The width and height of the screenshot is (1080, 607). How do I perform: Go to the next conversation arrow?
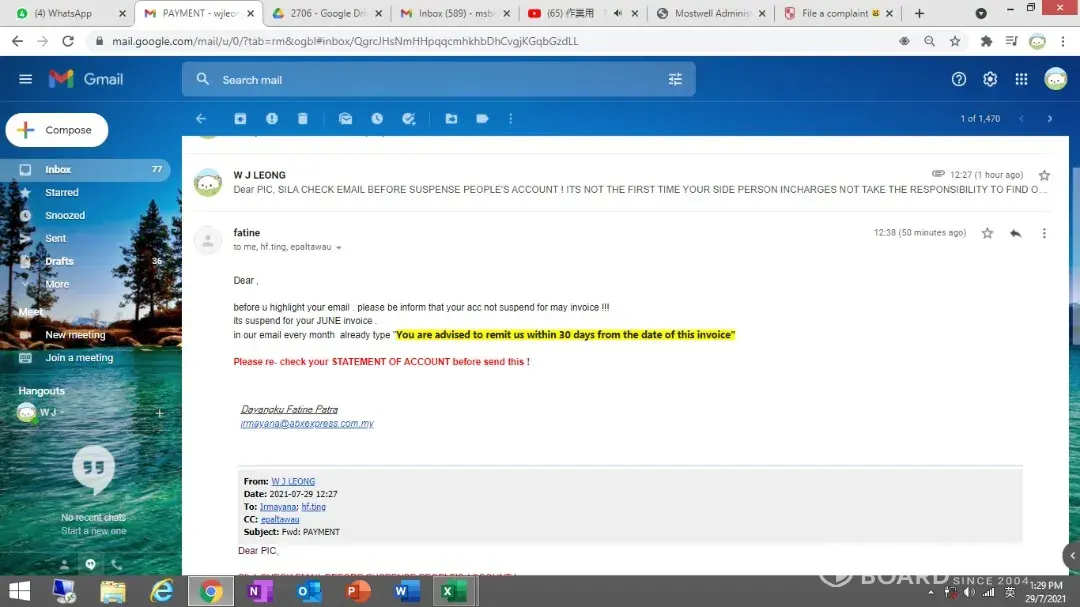click(1050, 119)
